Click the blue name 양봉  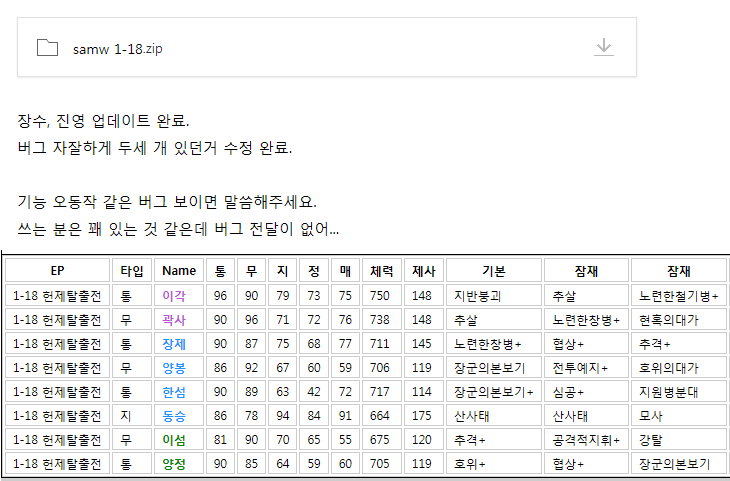pos(174,368)
